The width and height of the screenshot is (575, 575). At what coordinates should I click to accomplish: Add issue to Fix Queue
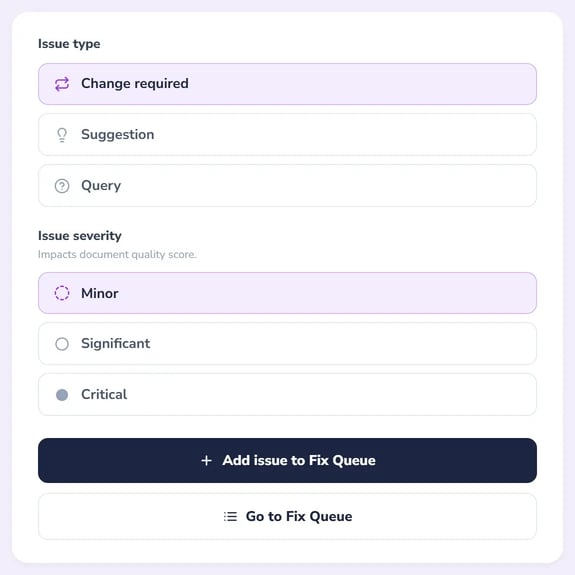point(288,460)
